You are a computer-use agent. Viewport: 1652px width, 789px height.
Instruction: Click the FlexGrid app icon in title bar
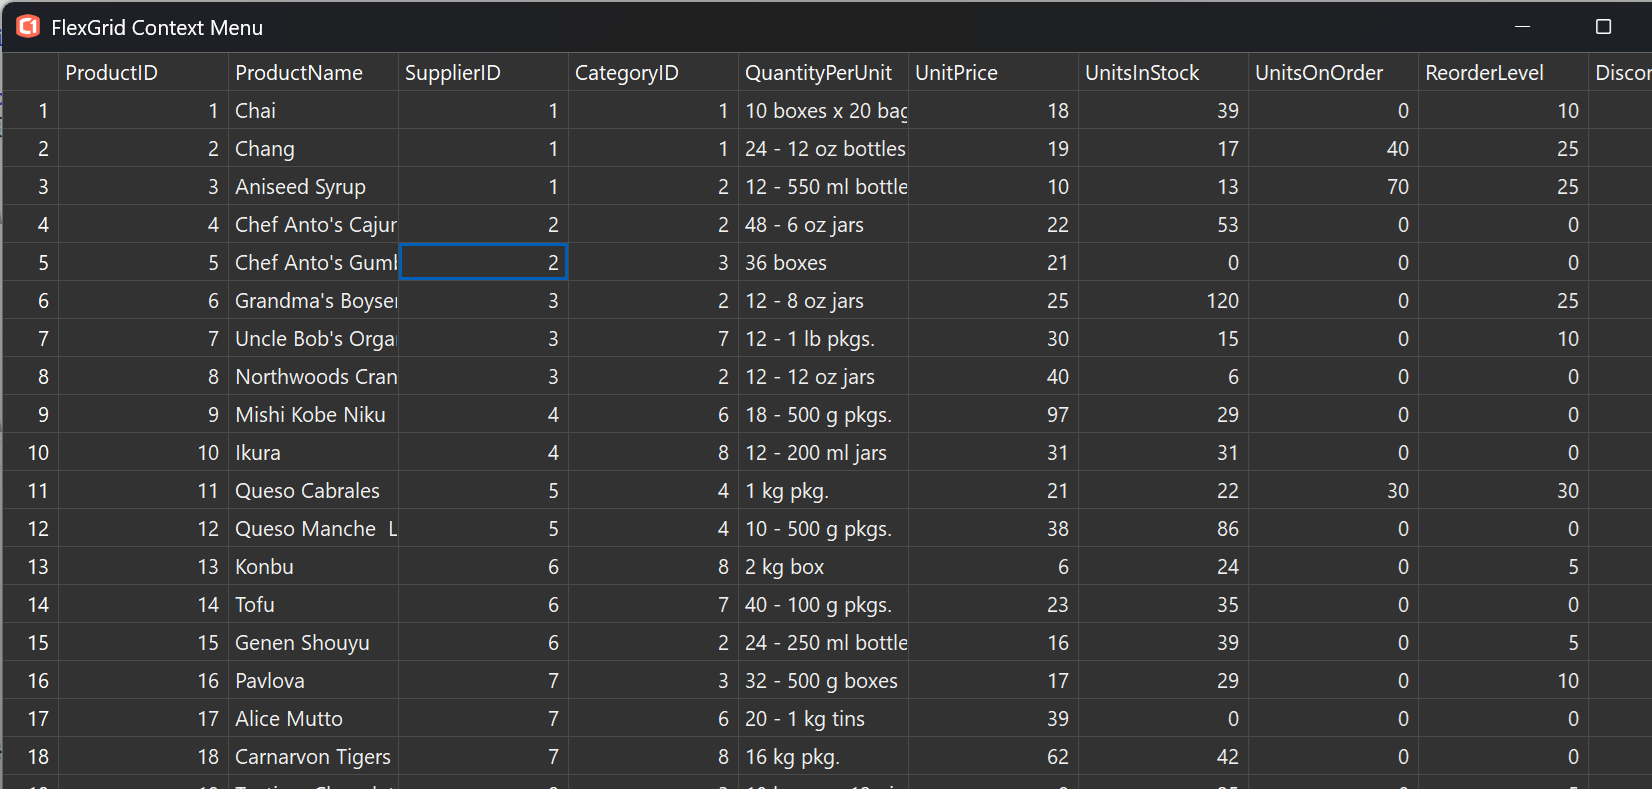click(x=28, y=27)
